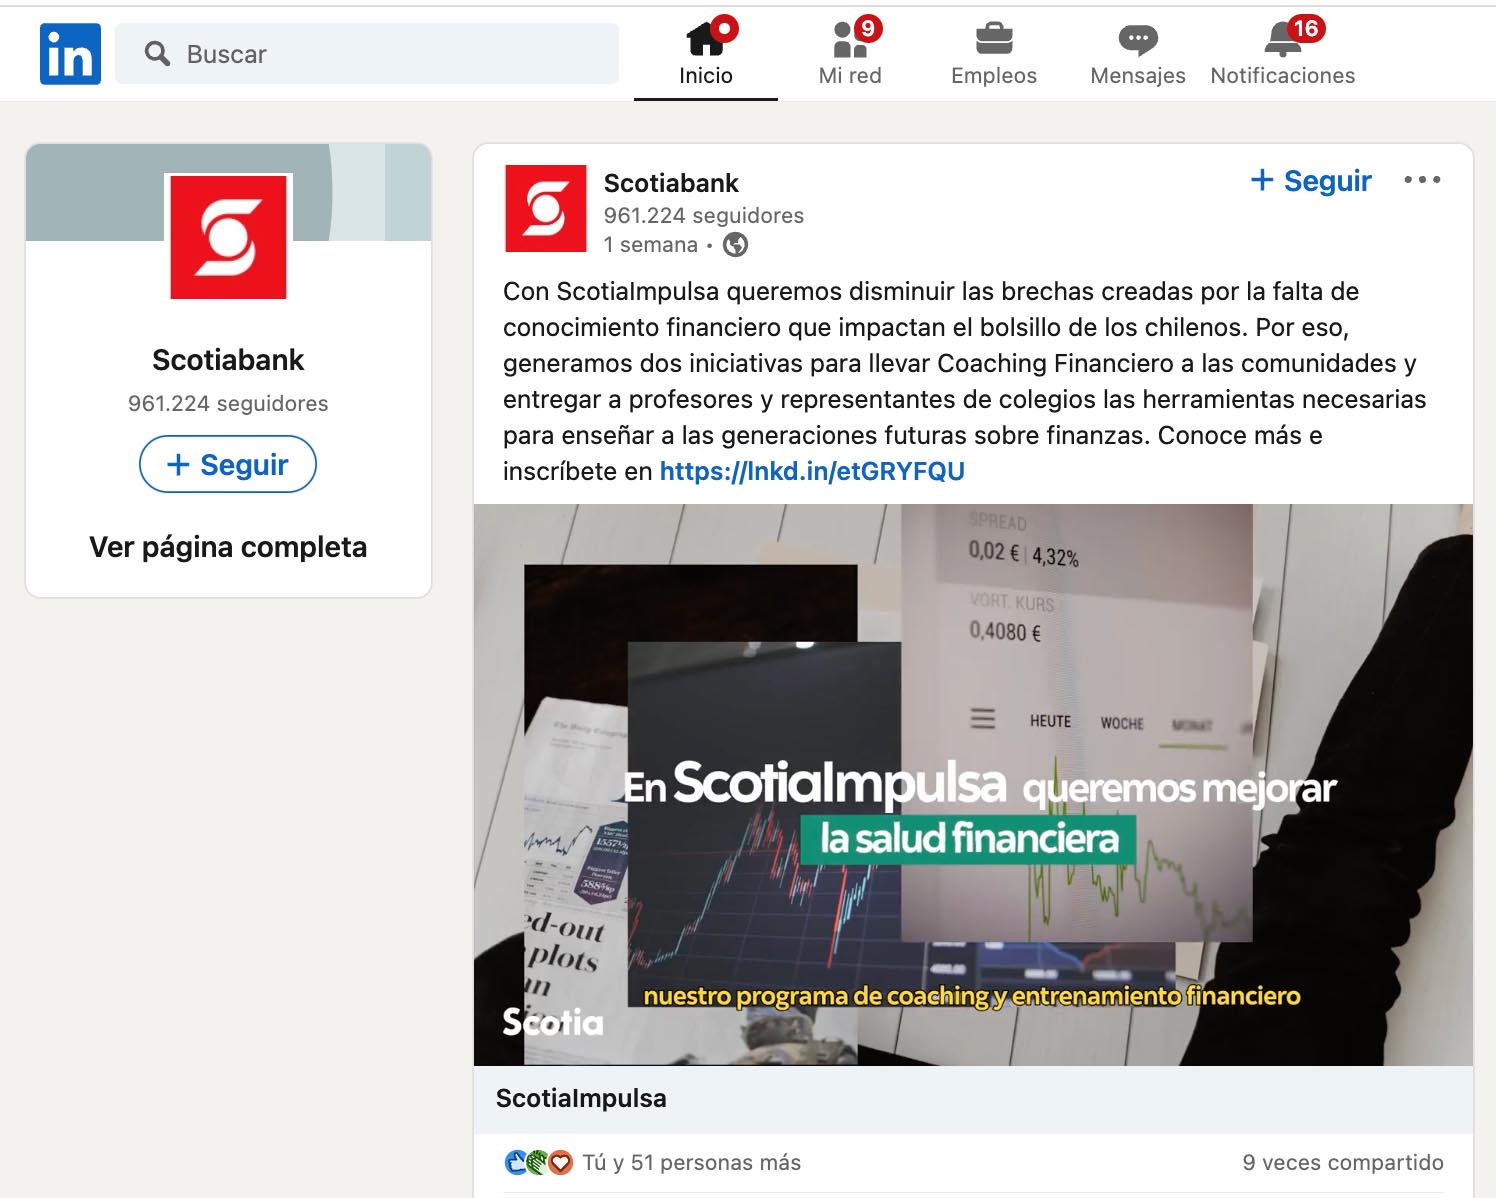Click Scotiabank sidebar profile logo
This screenshot has height=1198, width=1496.
pos(228,237)
